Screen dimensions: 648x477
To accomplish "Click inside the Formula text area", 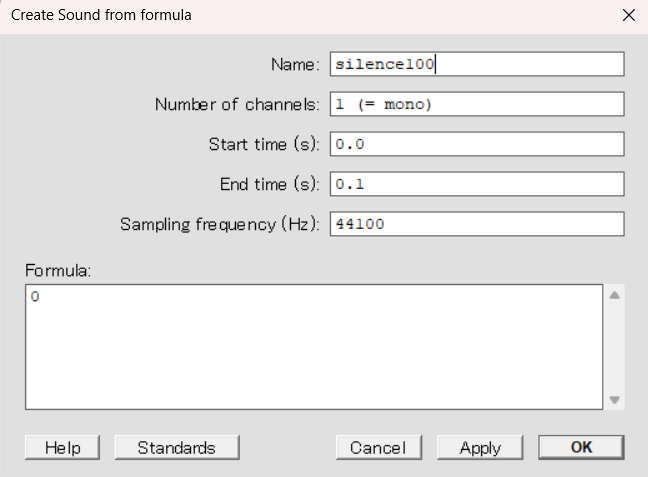I will 314,347.
